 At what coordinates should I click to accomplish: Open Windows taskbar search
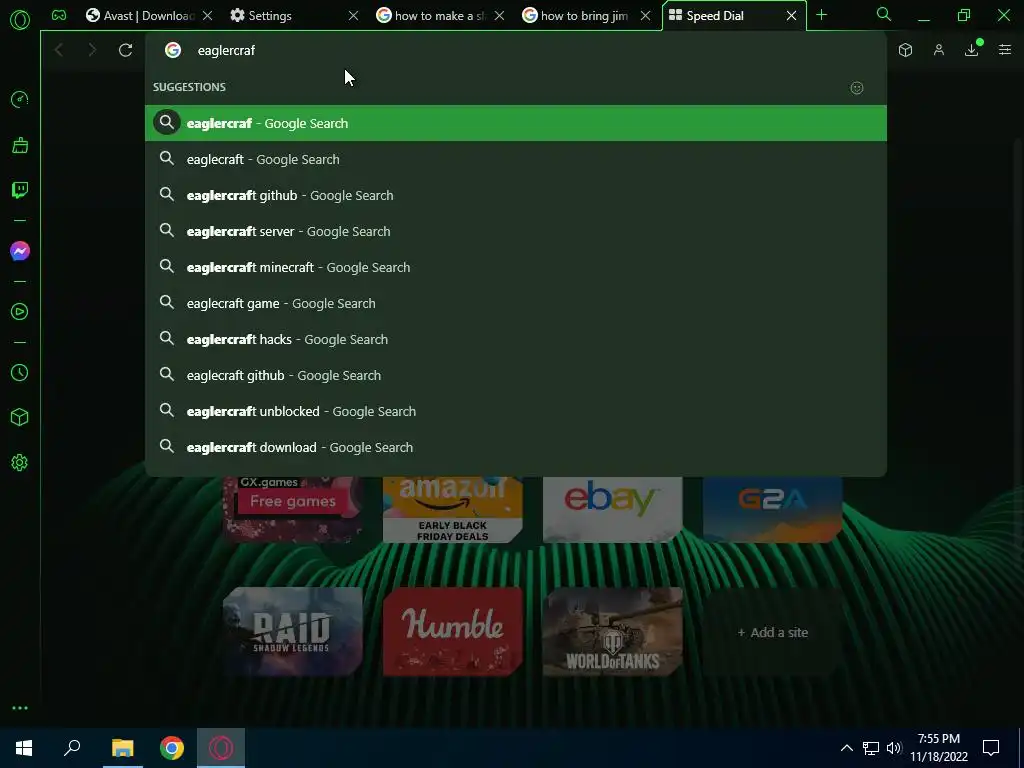pos(72,748)
